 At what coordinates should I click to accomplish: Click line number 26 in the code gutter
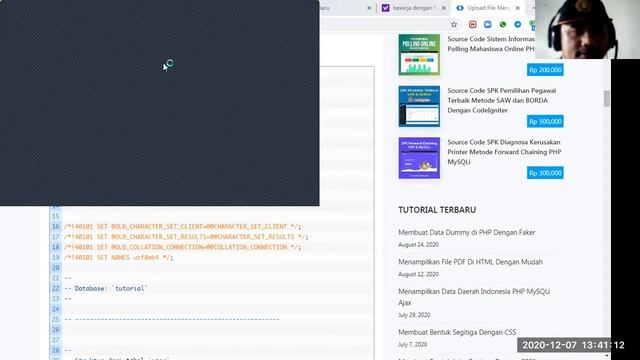pos(56,329)
